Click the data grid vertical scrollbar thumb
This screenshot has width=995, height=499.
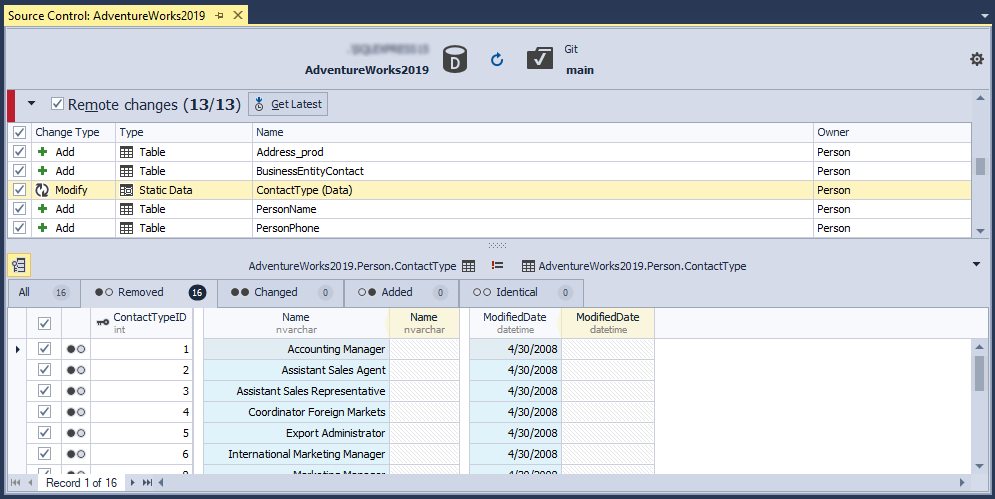[x=979, y=373]
